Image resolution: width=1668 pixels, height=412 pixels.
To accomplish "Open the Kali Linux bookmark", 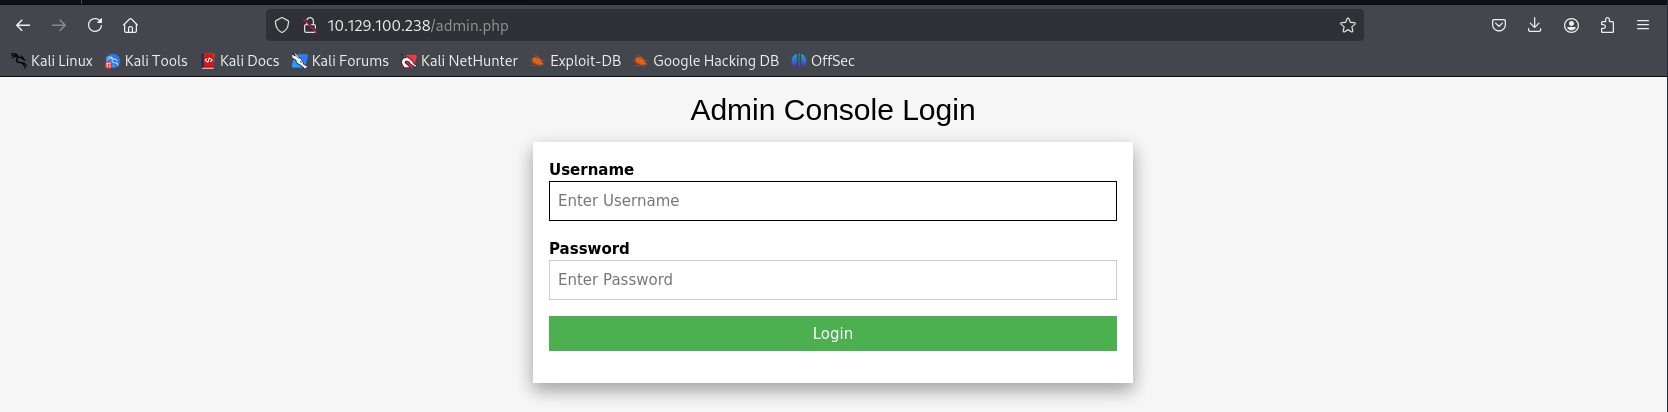I will (x=52, y=61).
